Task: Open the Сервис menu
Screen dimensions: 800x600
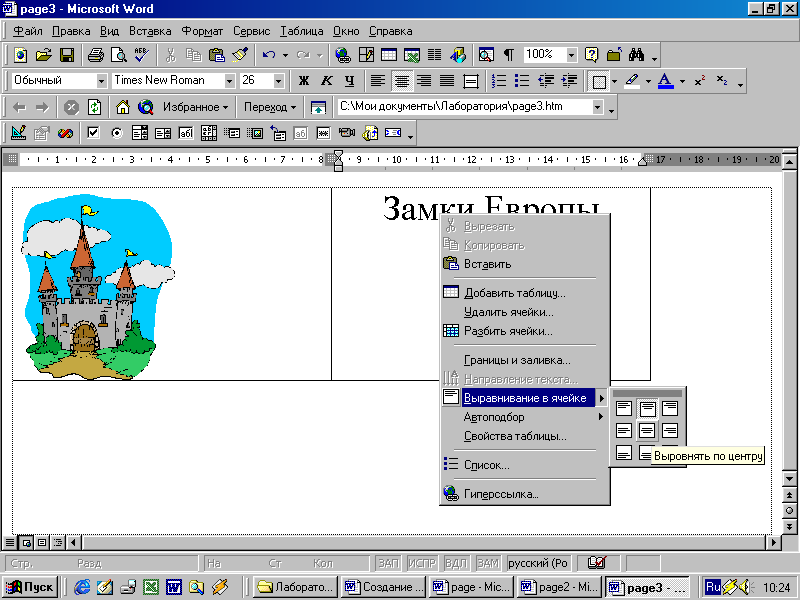Action: pyautogui.click(x=252, y=31)
